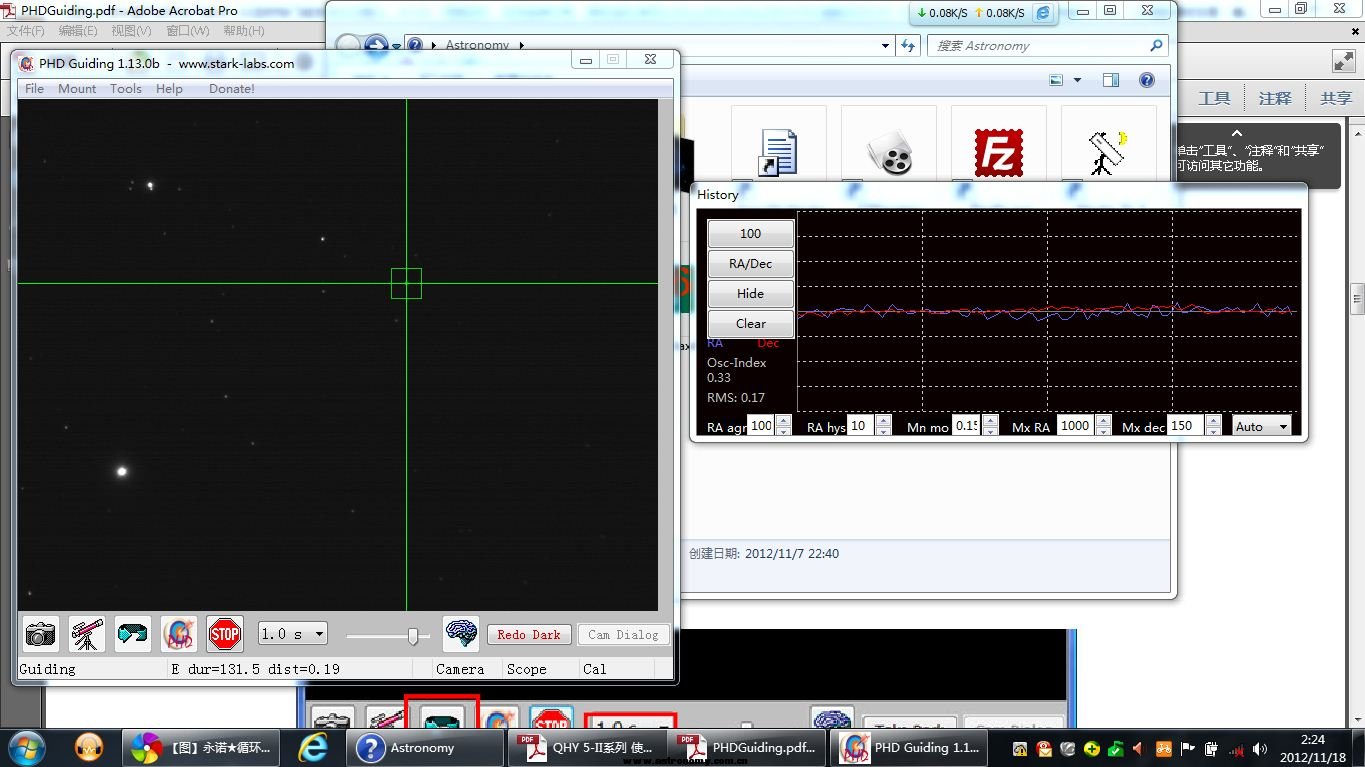1365x767 pixels.
Task: Open the File menu in PHD Guiding
Action: click(34, 88)
